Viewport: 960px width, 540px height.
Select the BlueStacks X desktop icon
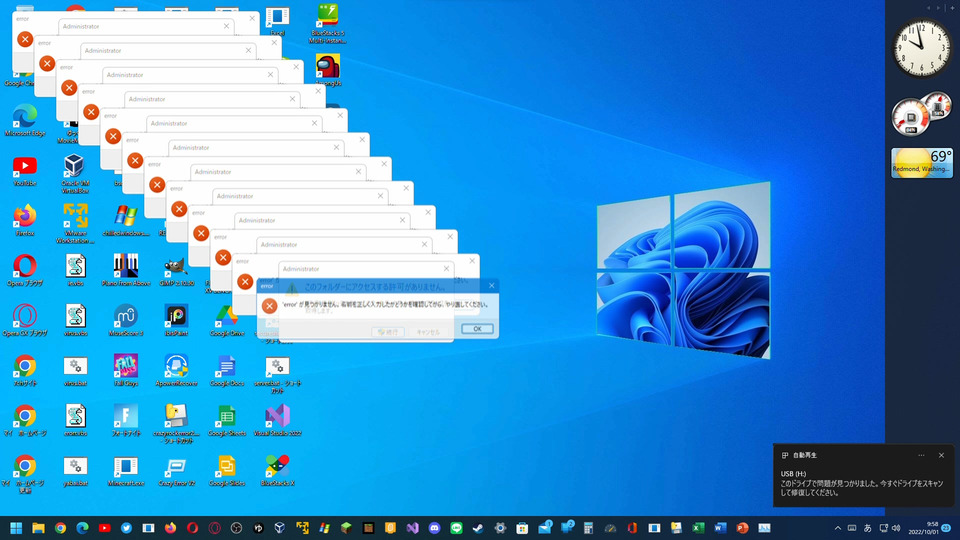pyautogui.click(x=277, y=471)
